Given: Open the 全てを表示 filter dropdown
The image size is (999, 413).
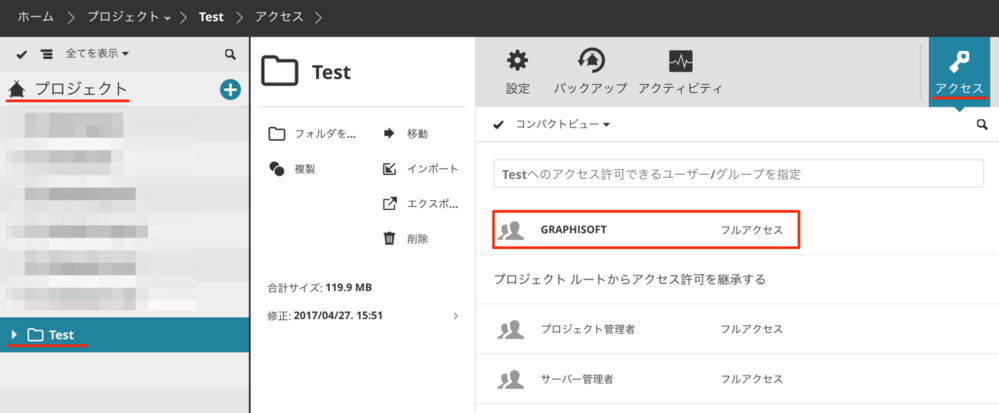Looking at the screenshot, I should pyautogui.click(x=97, y=54).
